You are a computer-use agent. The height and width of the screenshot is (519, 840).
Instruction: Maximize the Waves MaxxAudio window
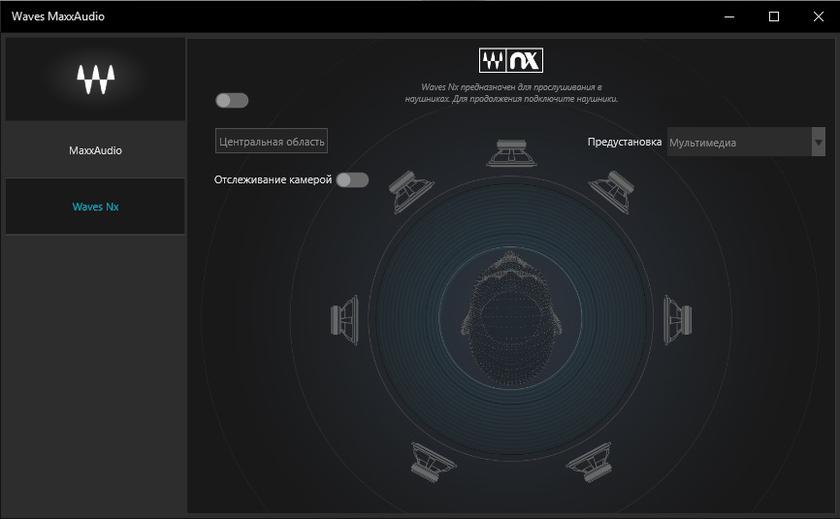tap(773, 16)
